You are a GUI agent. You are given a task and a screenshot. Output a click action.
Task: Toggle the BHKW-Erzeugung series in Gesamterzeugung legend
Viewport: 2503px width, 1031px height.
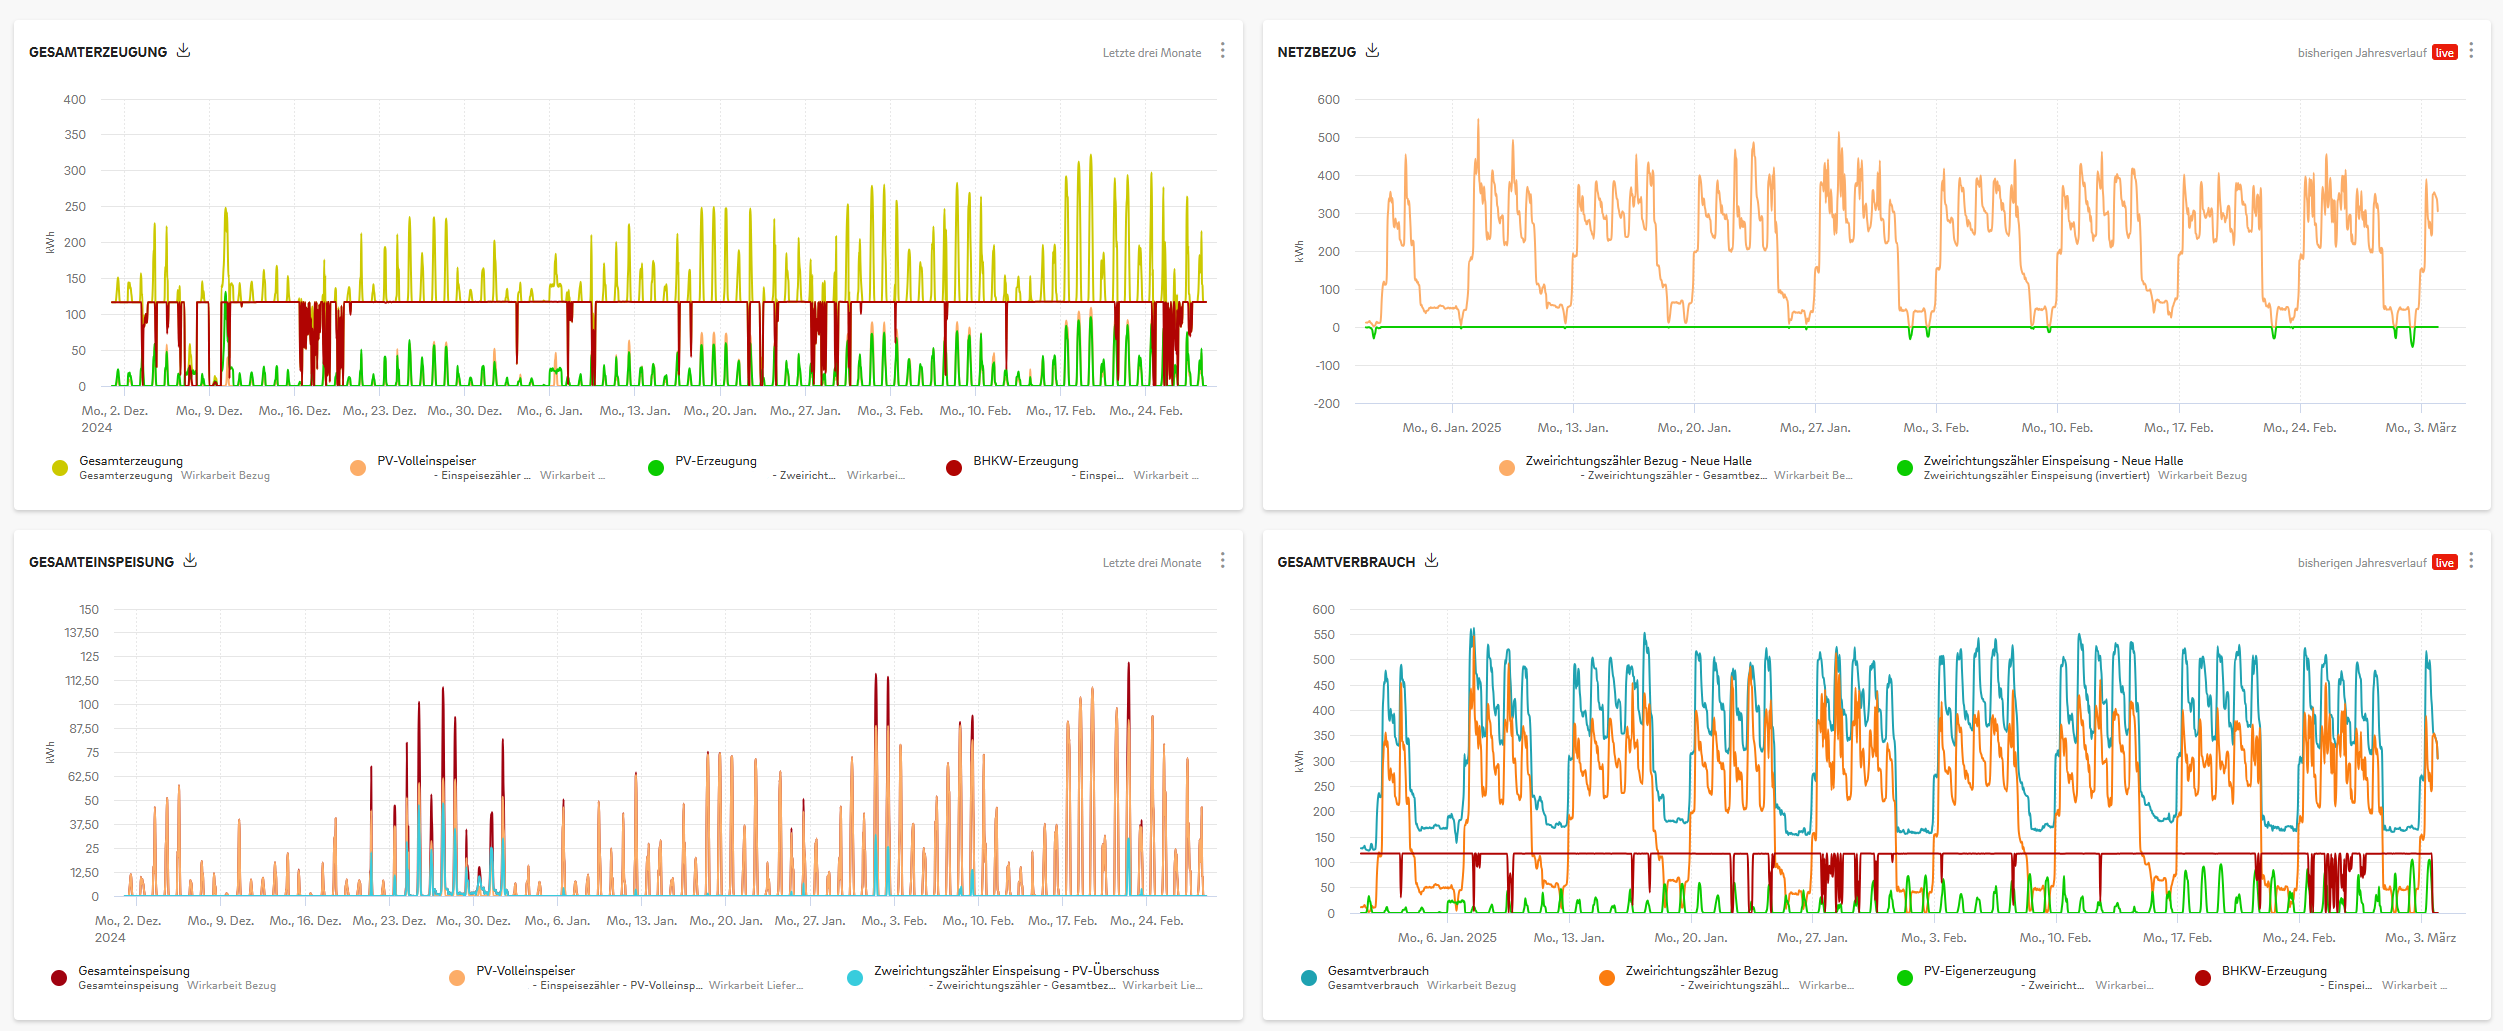1025,461
